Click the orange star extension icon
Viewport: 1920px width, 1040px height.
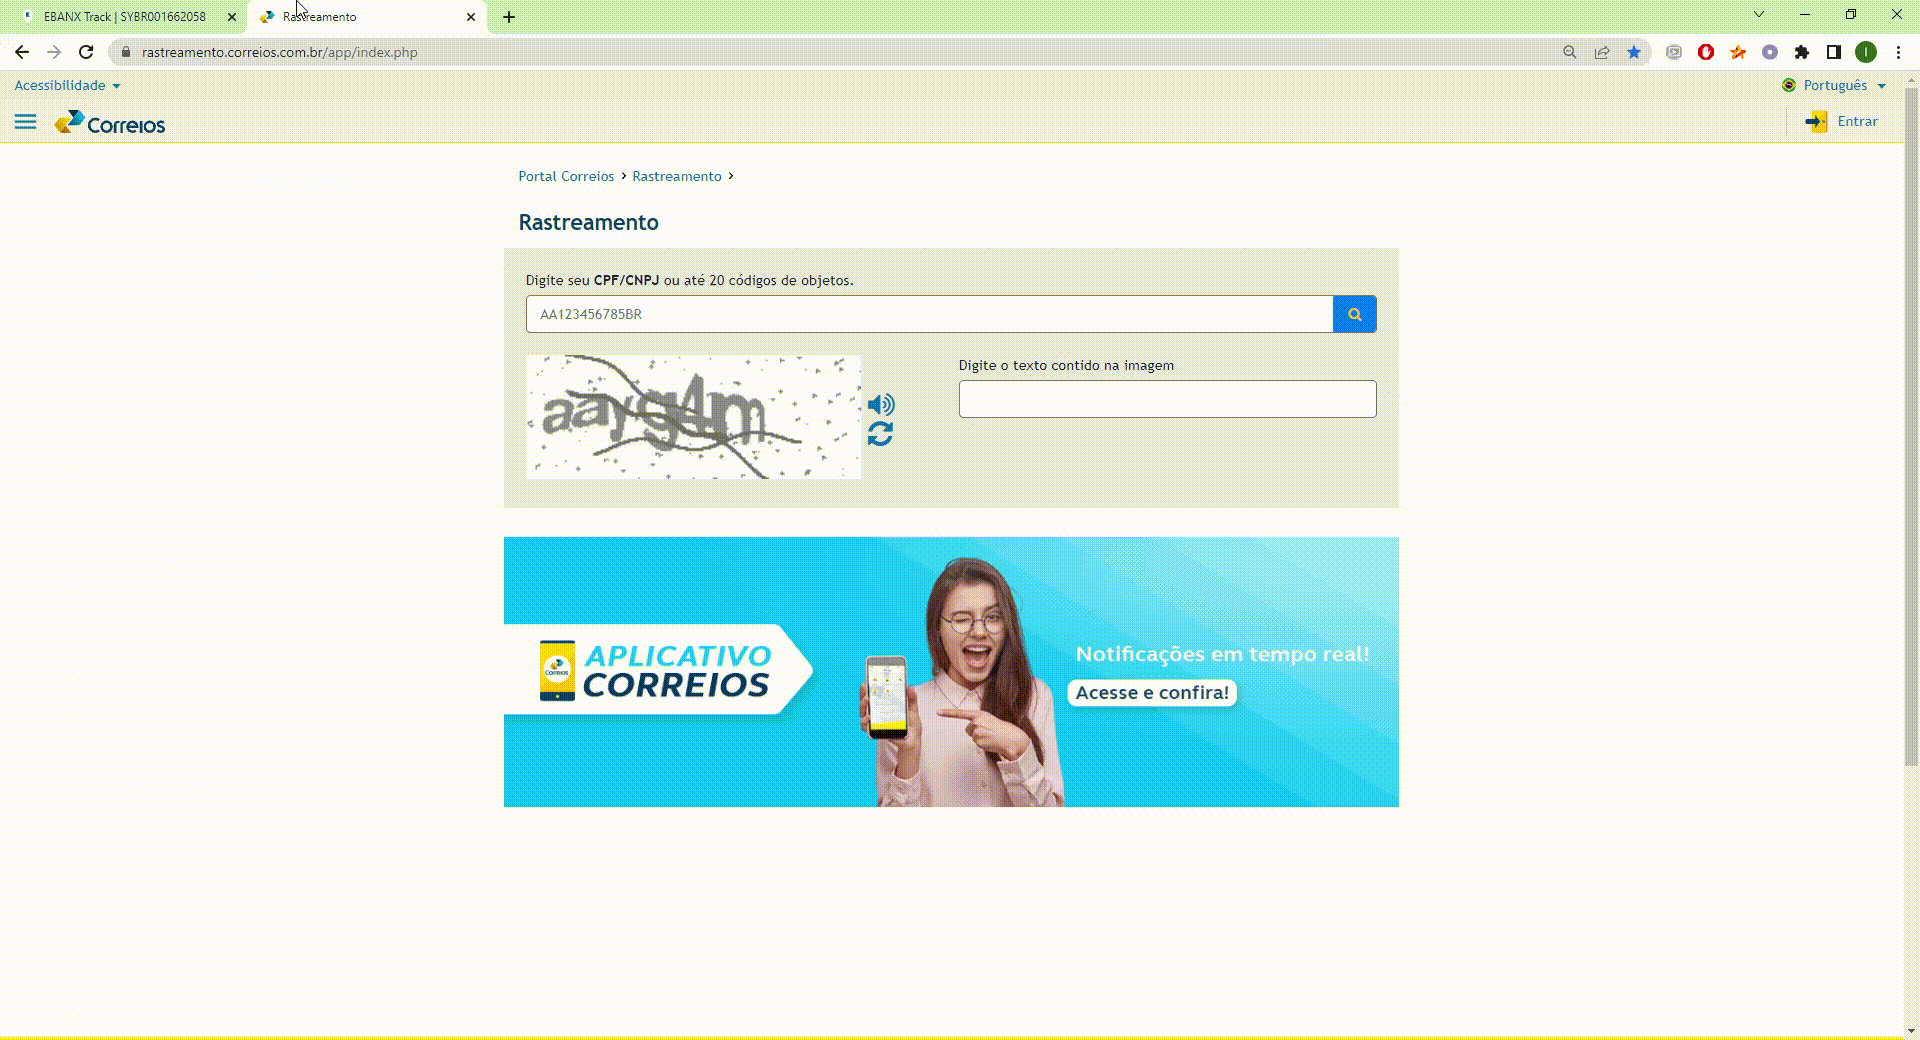point(1738,52)
